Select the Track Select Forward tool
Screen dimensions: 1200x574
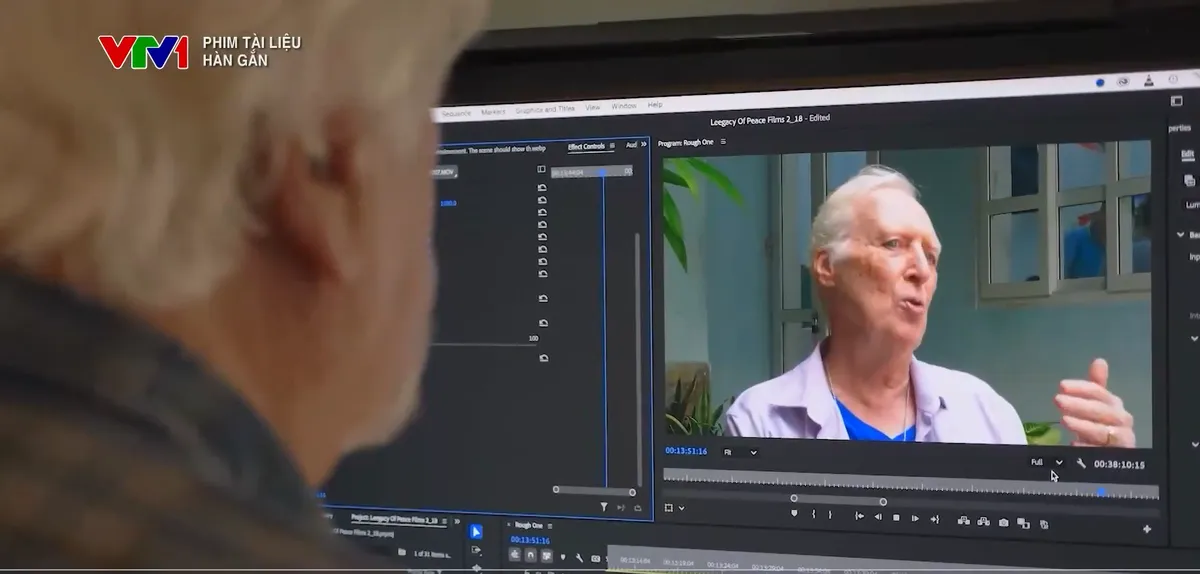476,550
